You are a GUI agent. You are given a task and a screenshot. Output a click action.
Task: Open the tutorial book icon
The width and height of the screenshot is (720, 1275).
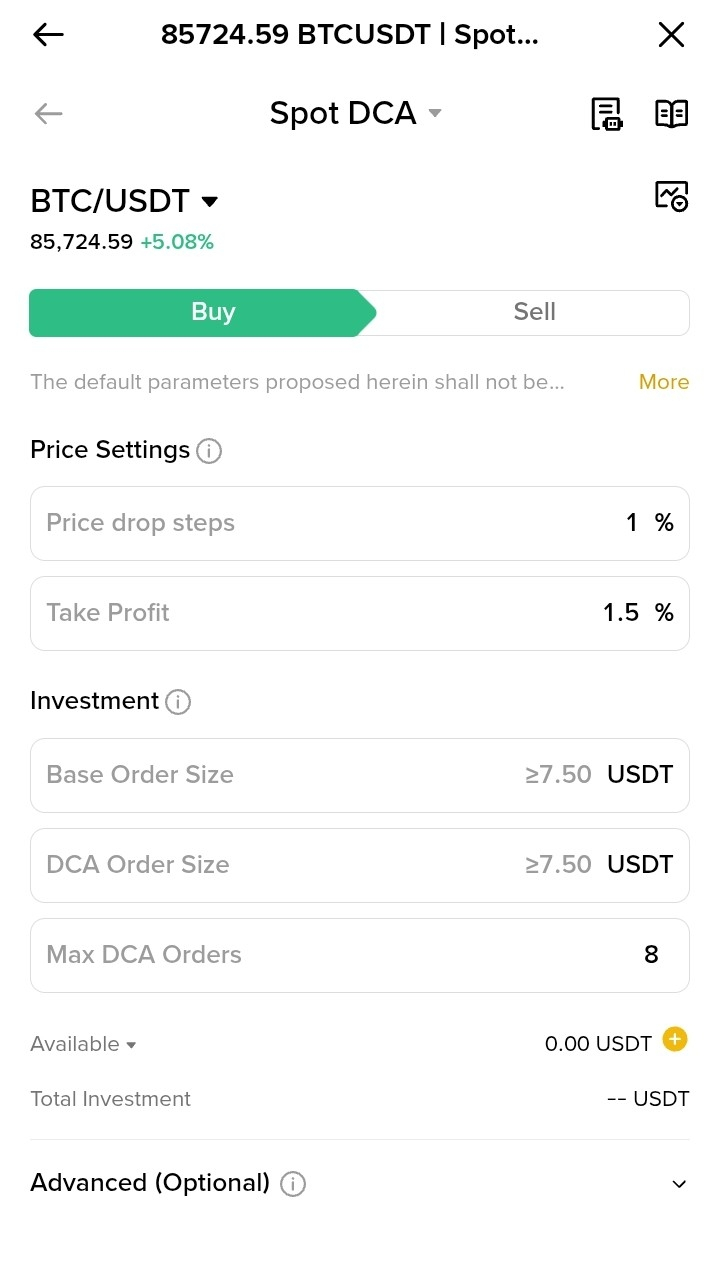[x=672, y=114]
